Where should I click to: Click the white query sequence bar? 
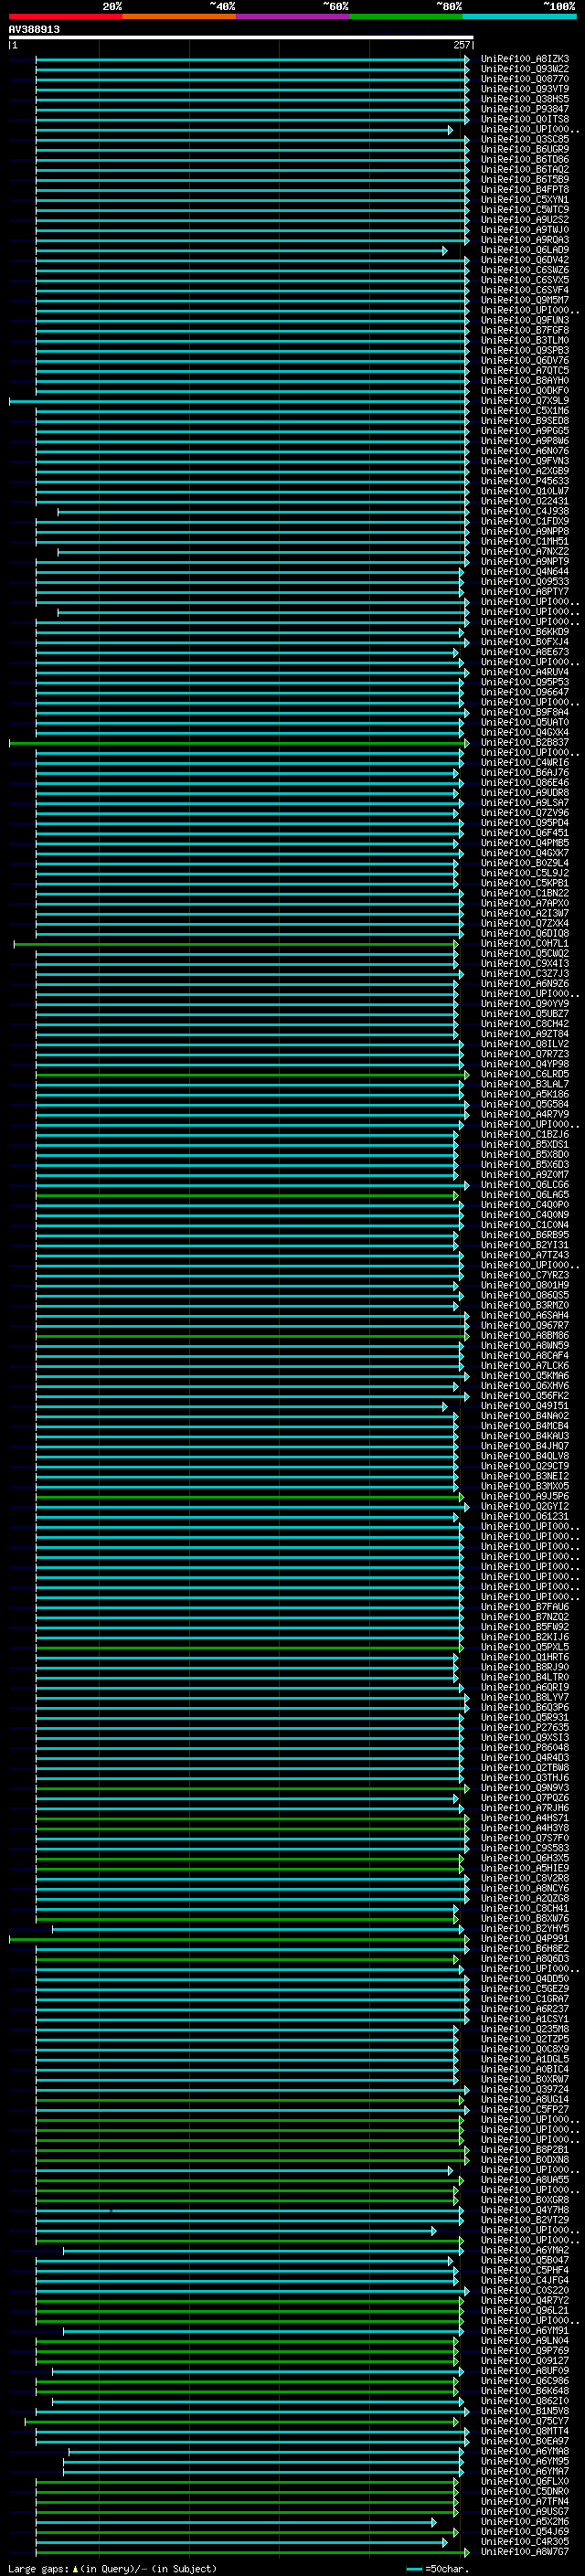[241, 37]
